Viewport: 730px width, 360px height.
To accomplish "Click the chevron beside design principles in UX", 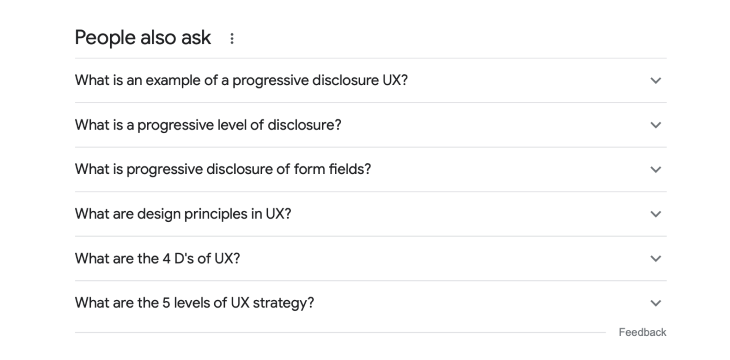I will (x=656, y=214).
